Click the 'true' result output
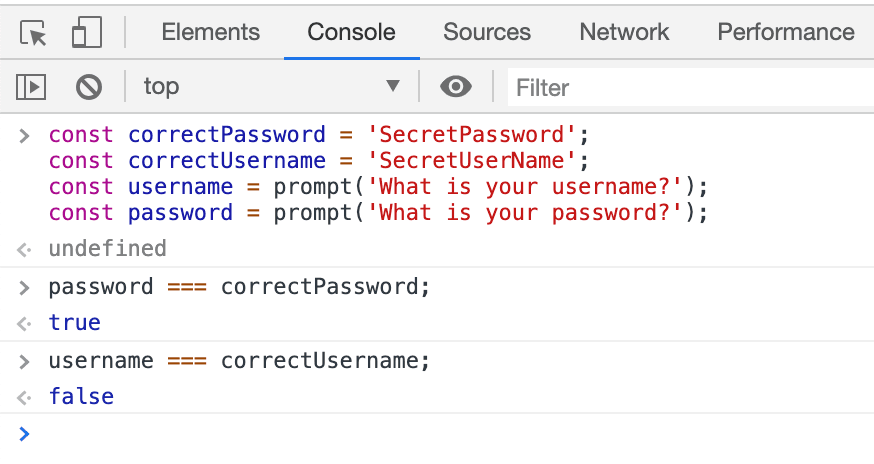Screen dimensions: 874x464 pos(75,322)
